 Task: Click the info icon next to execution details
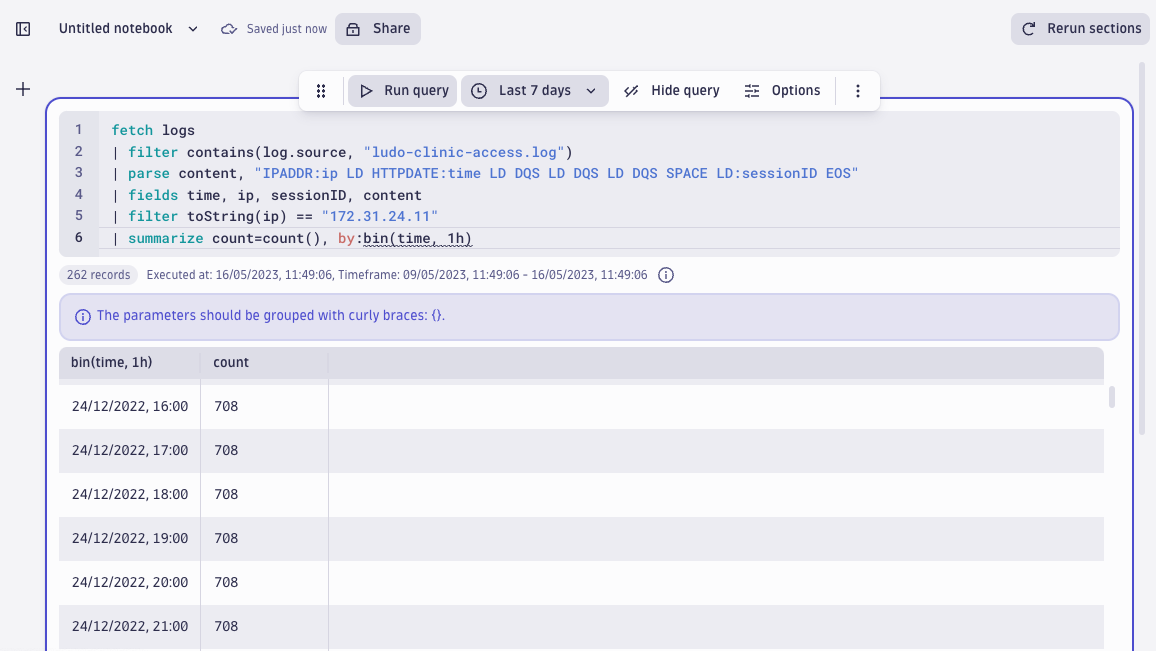[x=666, y=273]
